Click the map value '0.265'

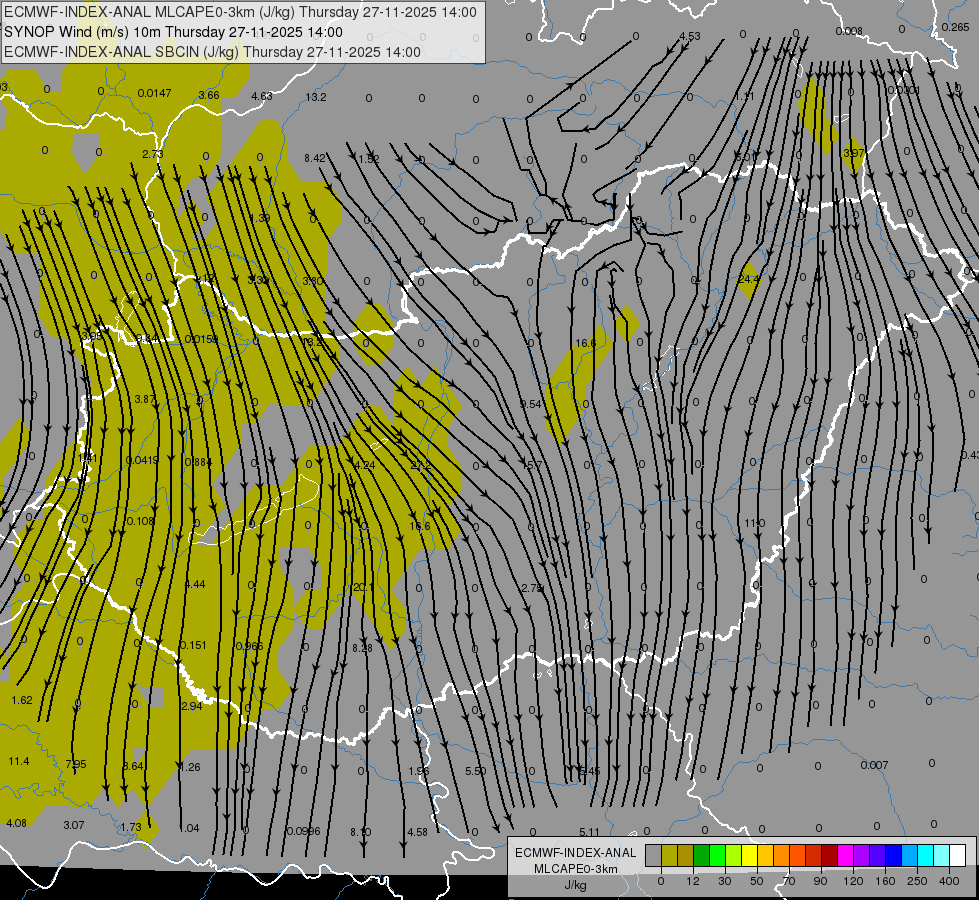[x=955, y=27]
